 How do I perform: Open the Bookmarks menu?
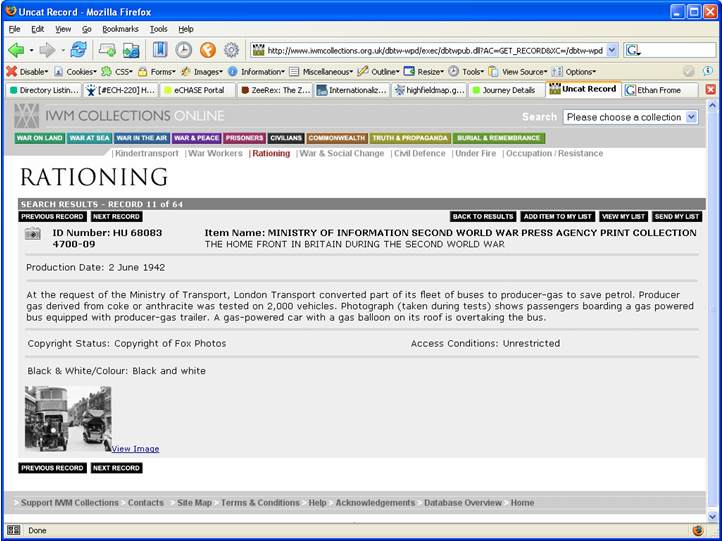pyautogui.click(x=120, y=29)
